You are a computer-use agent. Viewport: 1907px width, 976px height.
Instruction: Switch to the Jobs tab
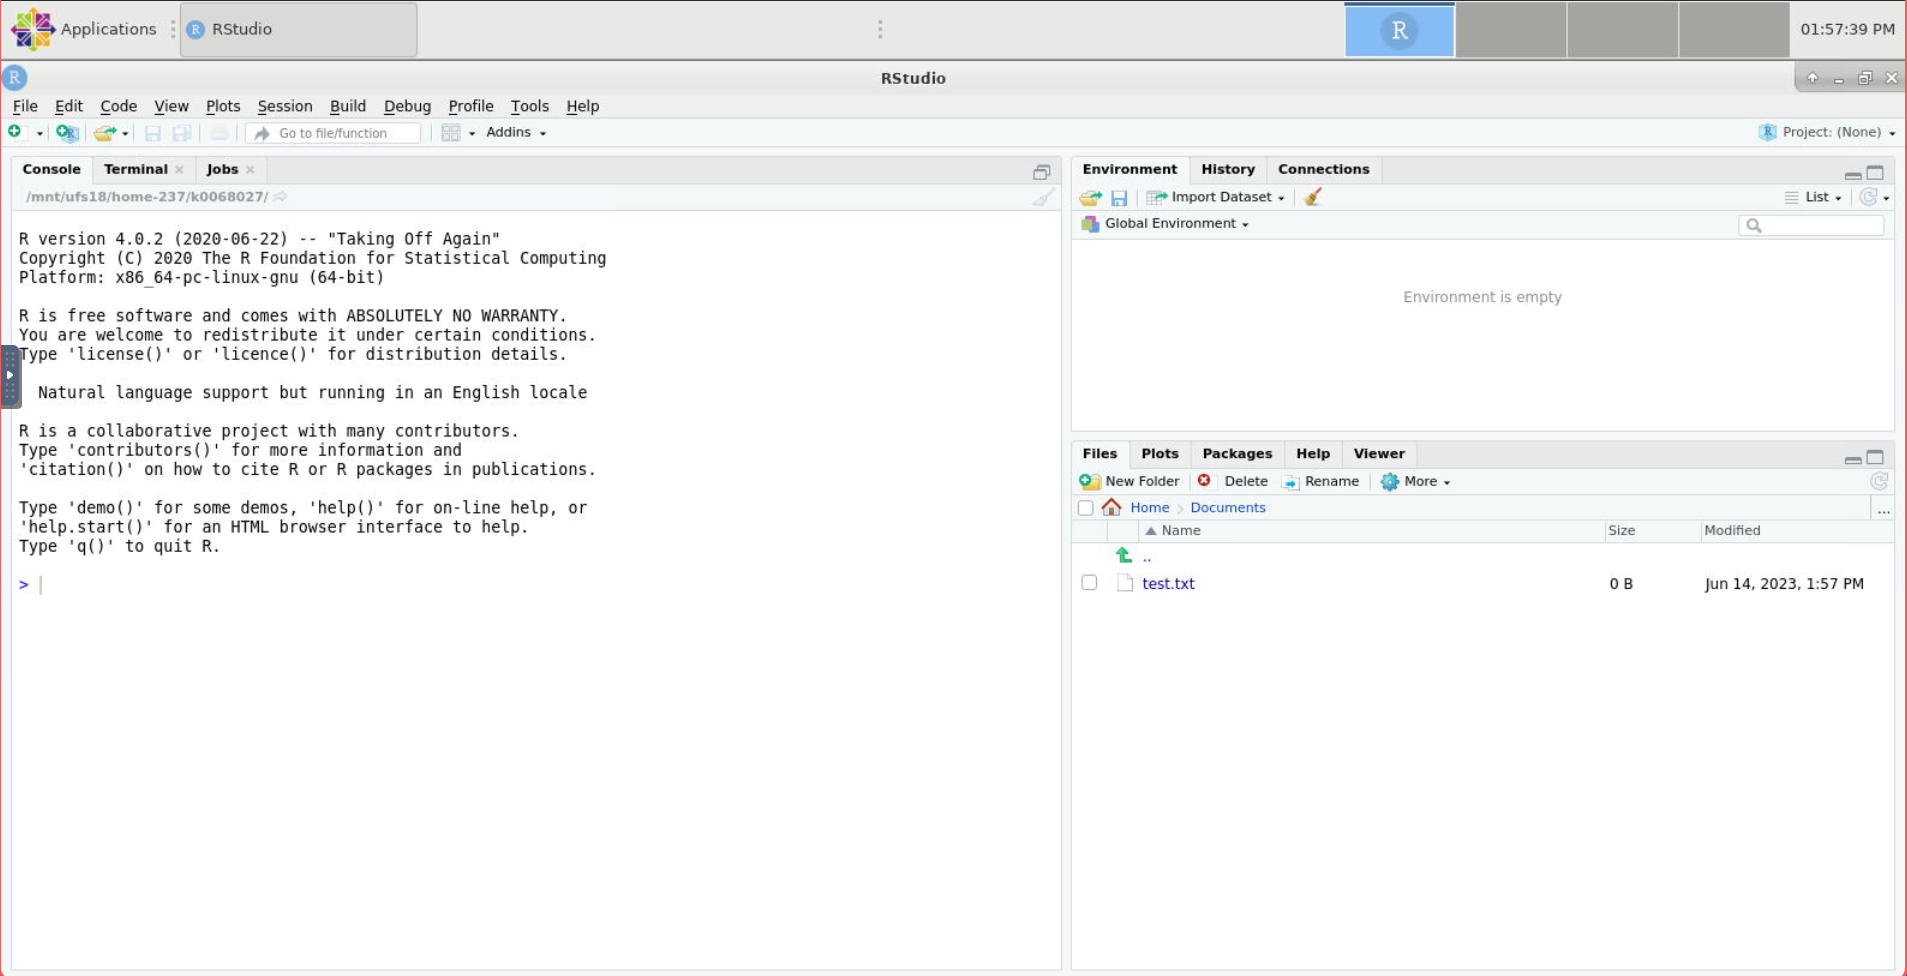coord(222,169)
